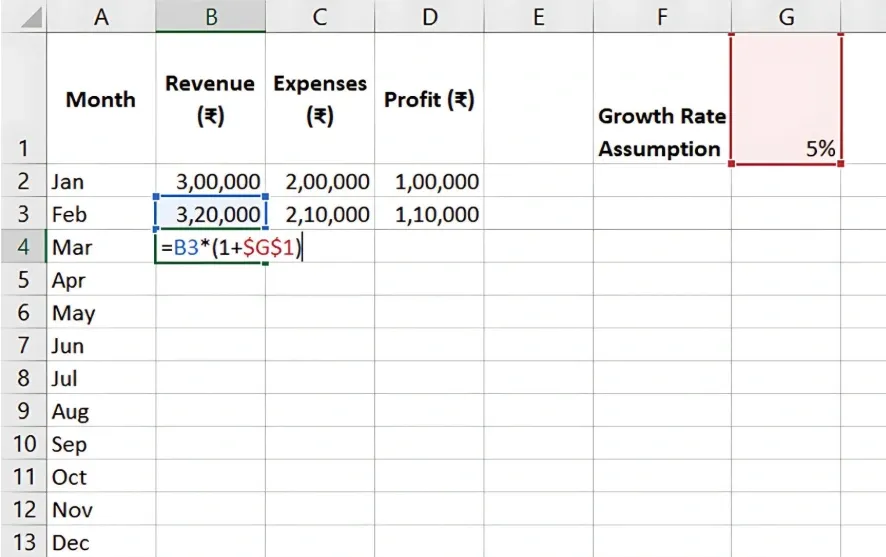The height and width of the screenshot is (557, 886).
Task: Click the Revenue (₹) header cell
Action: click(210, 99)
